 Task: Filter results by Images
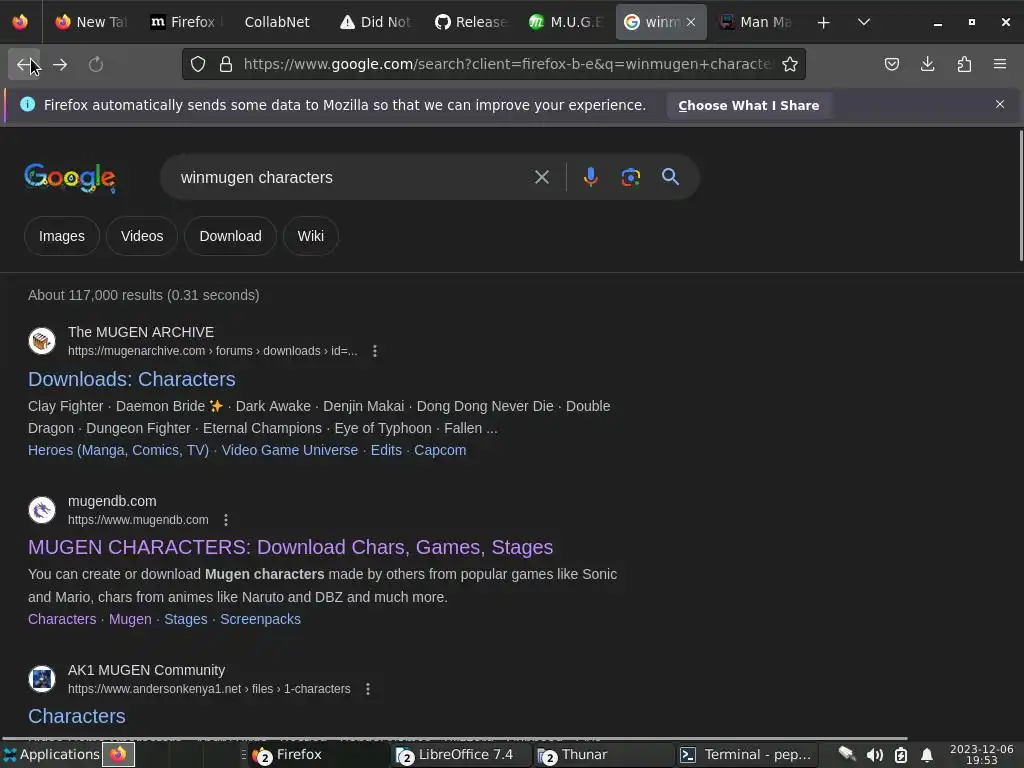point(62,236)
